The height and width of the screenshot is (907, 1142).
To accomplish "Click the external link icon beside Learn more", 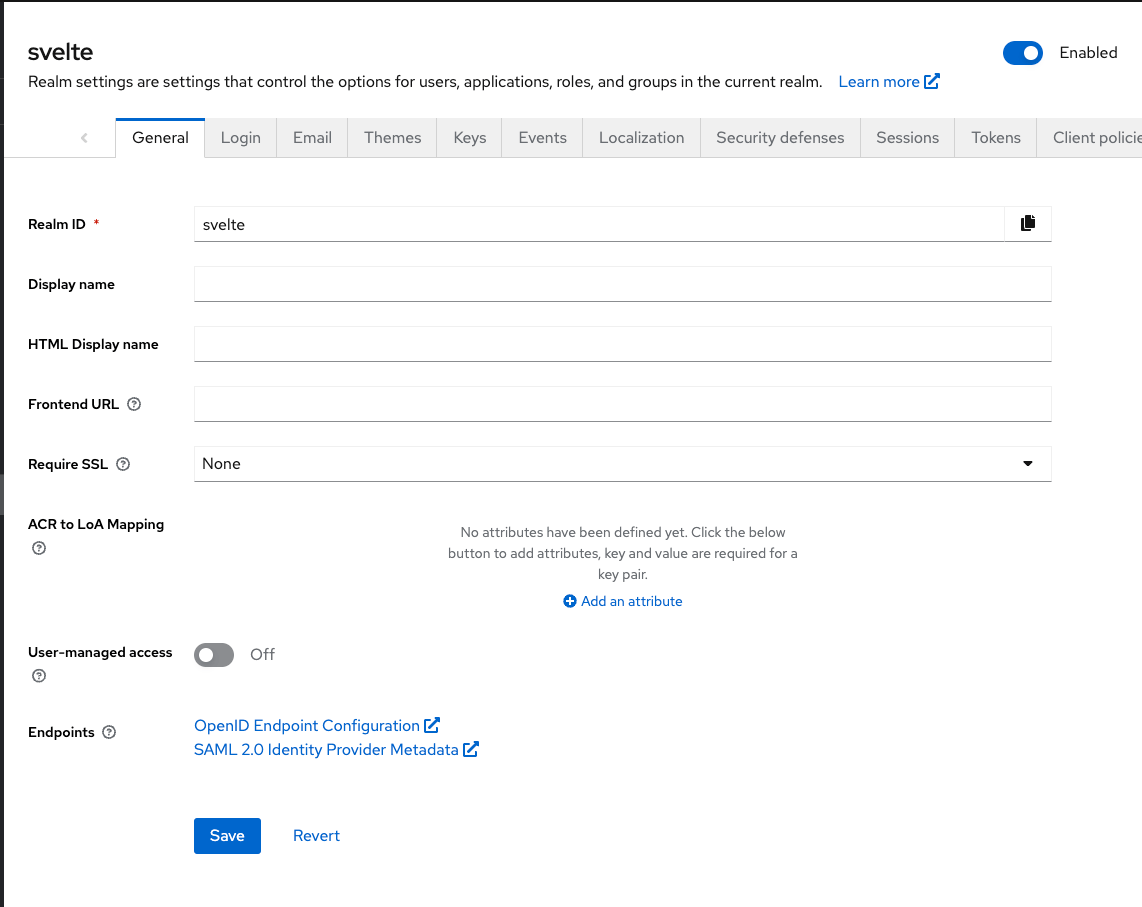I will pos(932,81).
